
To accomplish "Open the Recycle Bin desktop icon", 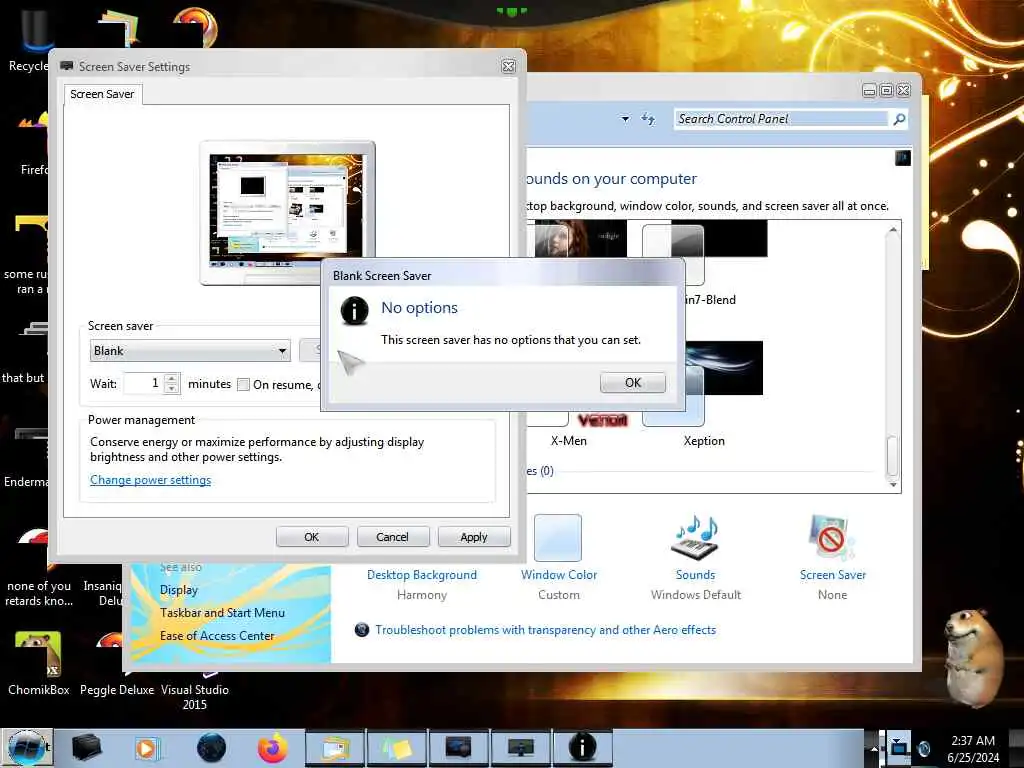I will pos(29,39).
